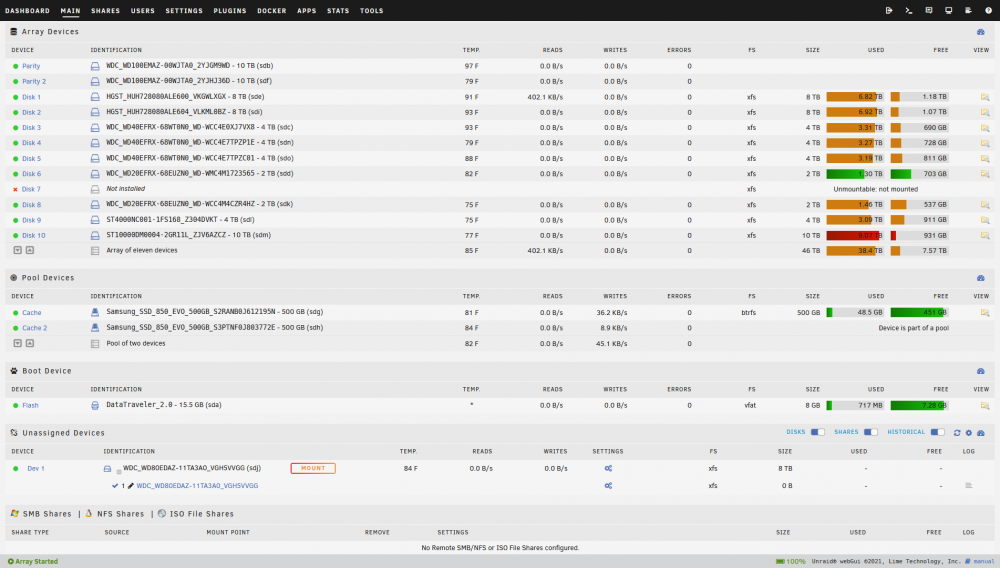
Task: Open WDC partition 1 settings gears
Action: (608, 486)
